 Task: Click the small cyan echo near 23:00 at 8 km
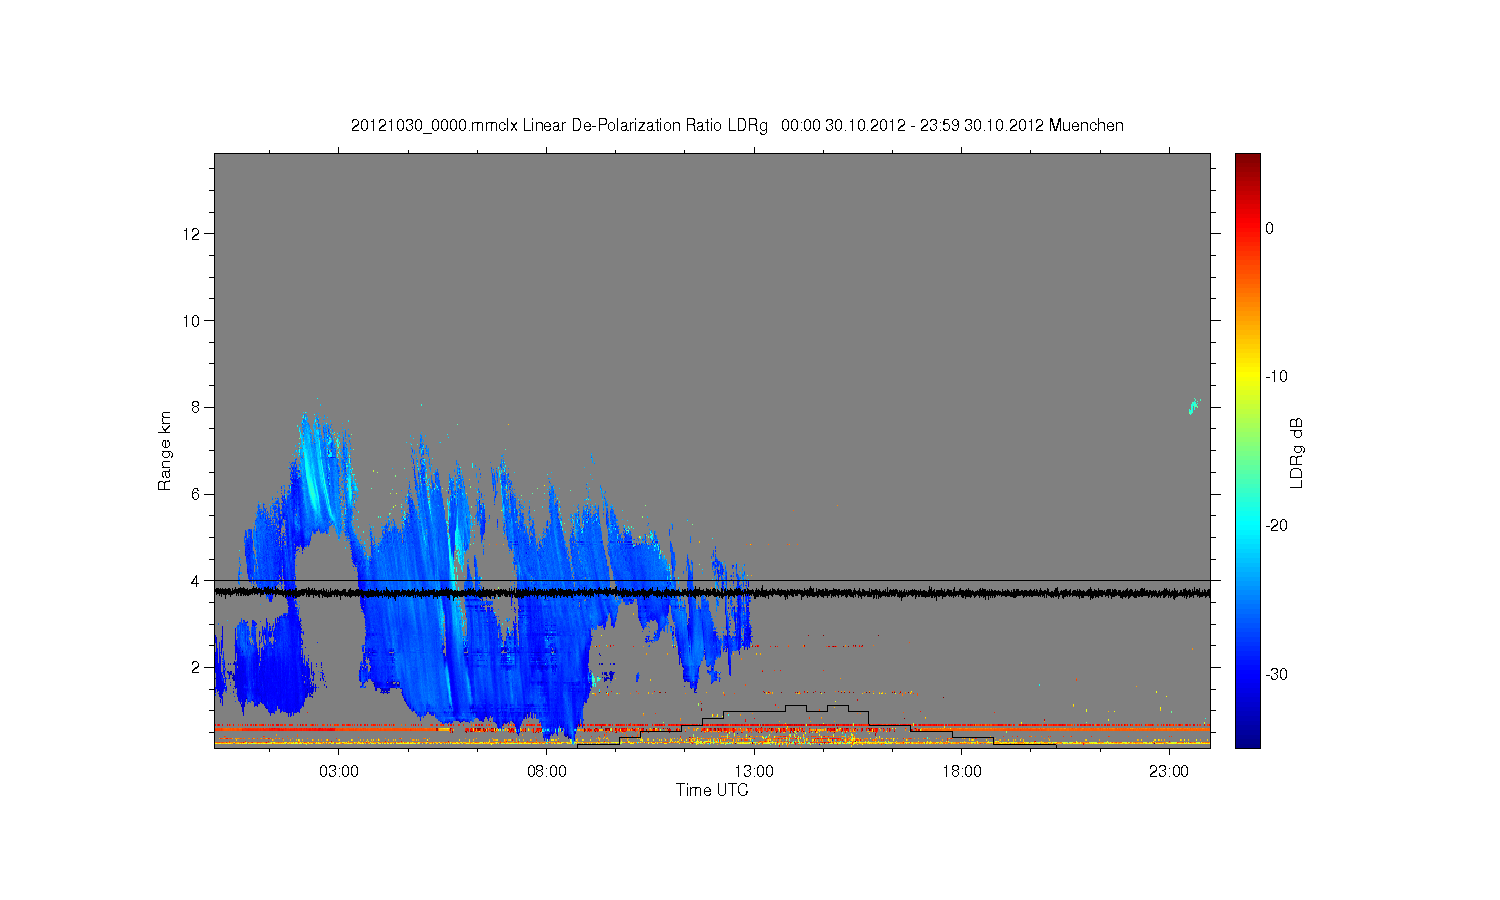[x=1193, y=406]
